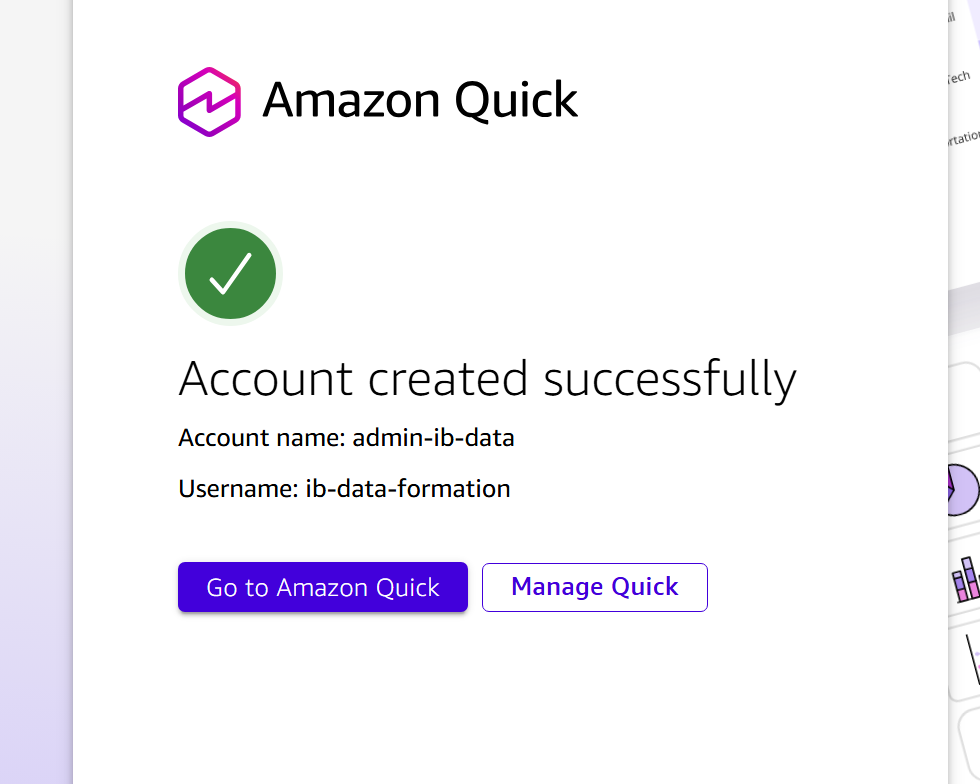Click the 'Account name:' label

[x=262, y=438]
